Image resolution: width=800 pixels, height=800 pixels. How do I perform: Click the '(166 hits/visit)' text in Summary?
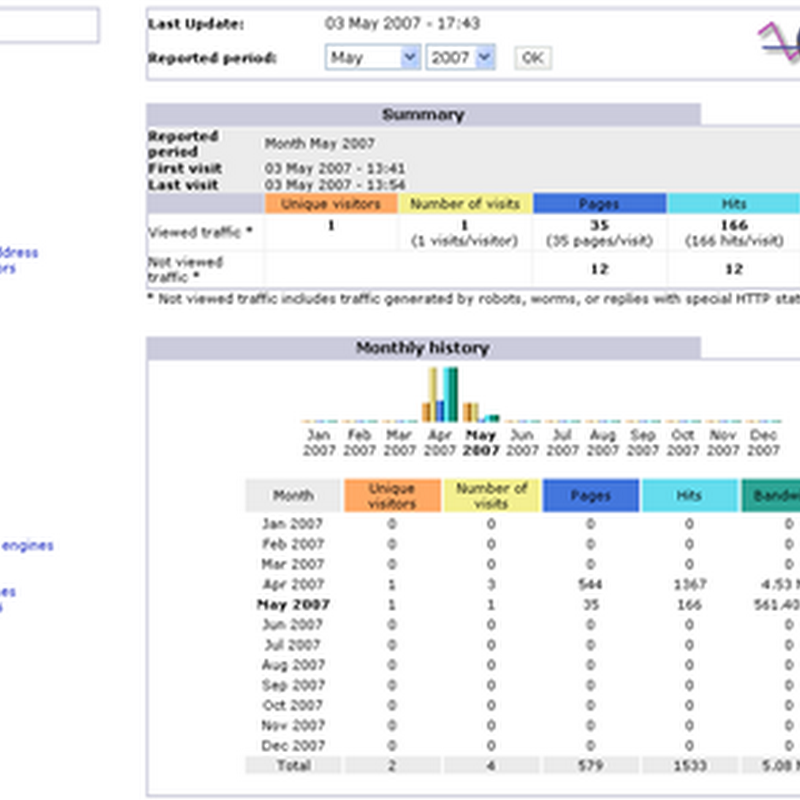[734, 240]
